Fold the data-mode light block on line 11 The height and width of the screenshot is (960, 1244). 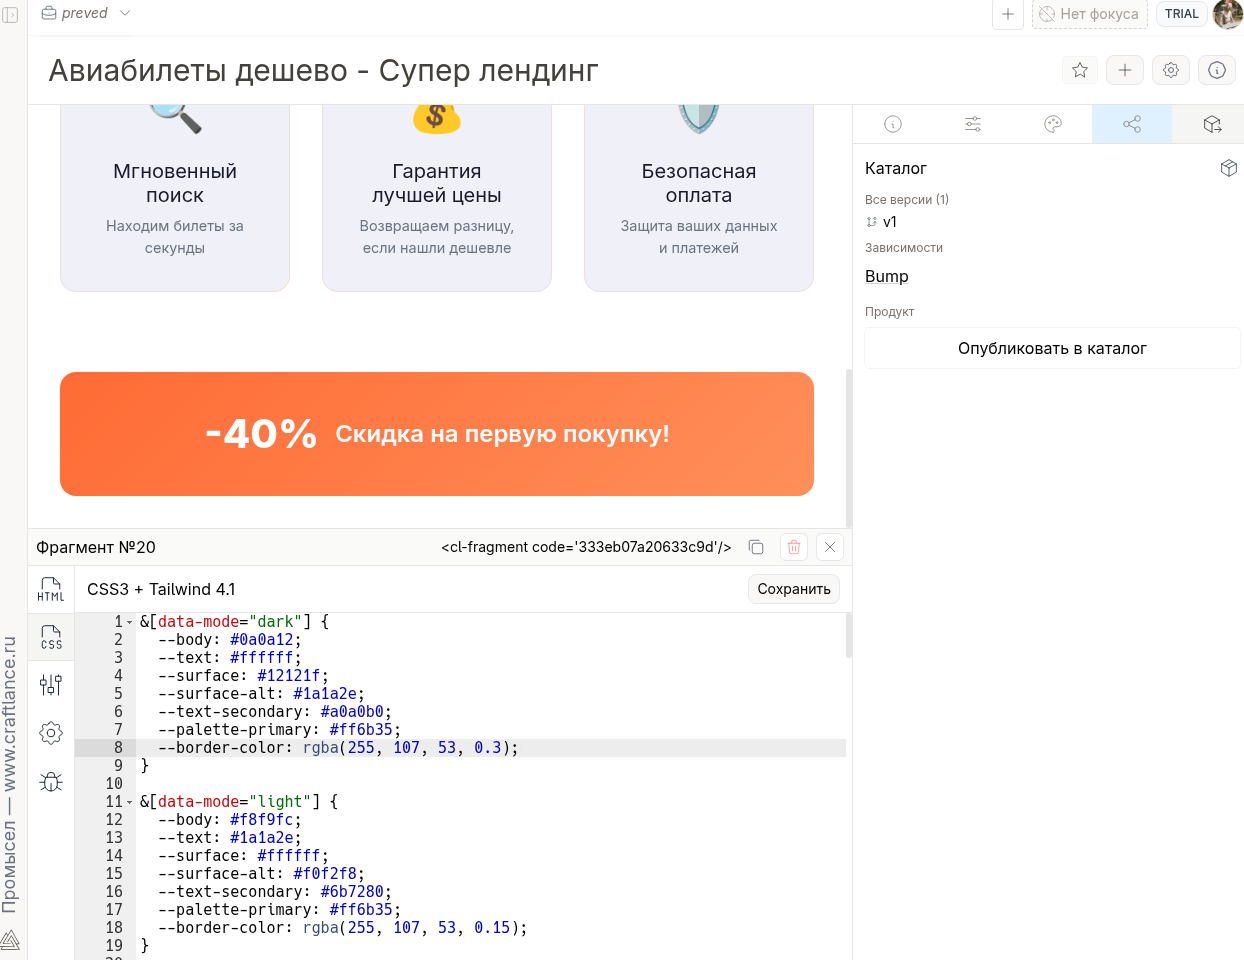(x=129, y=802)
